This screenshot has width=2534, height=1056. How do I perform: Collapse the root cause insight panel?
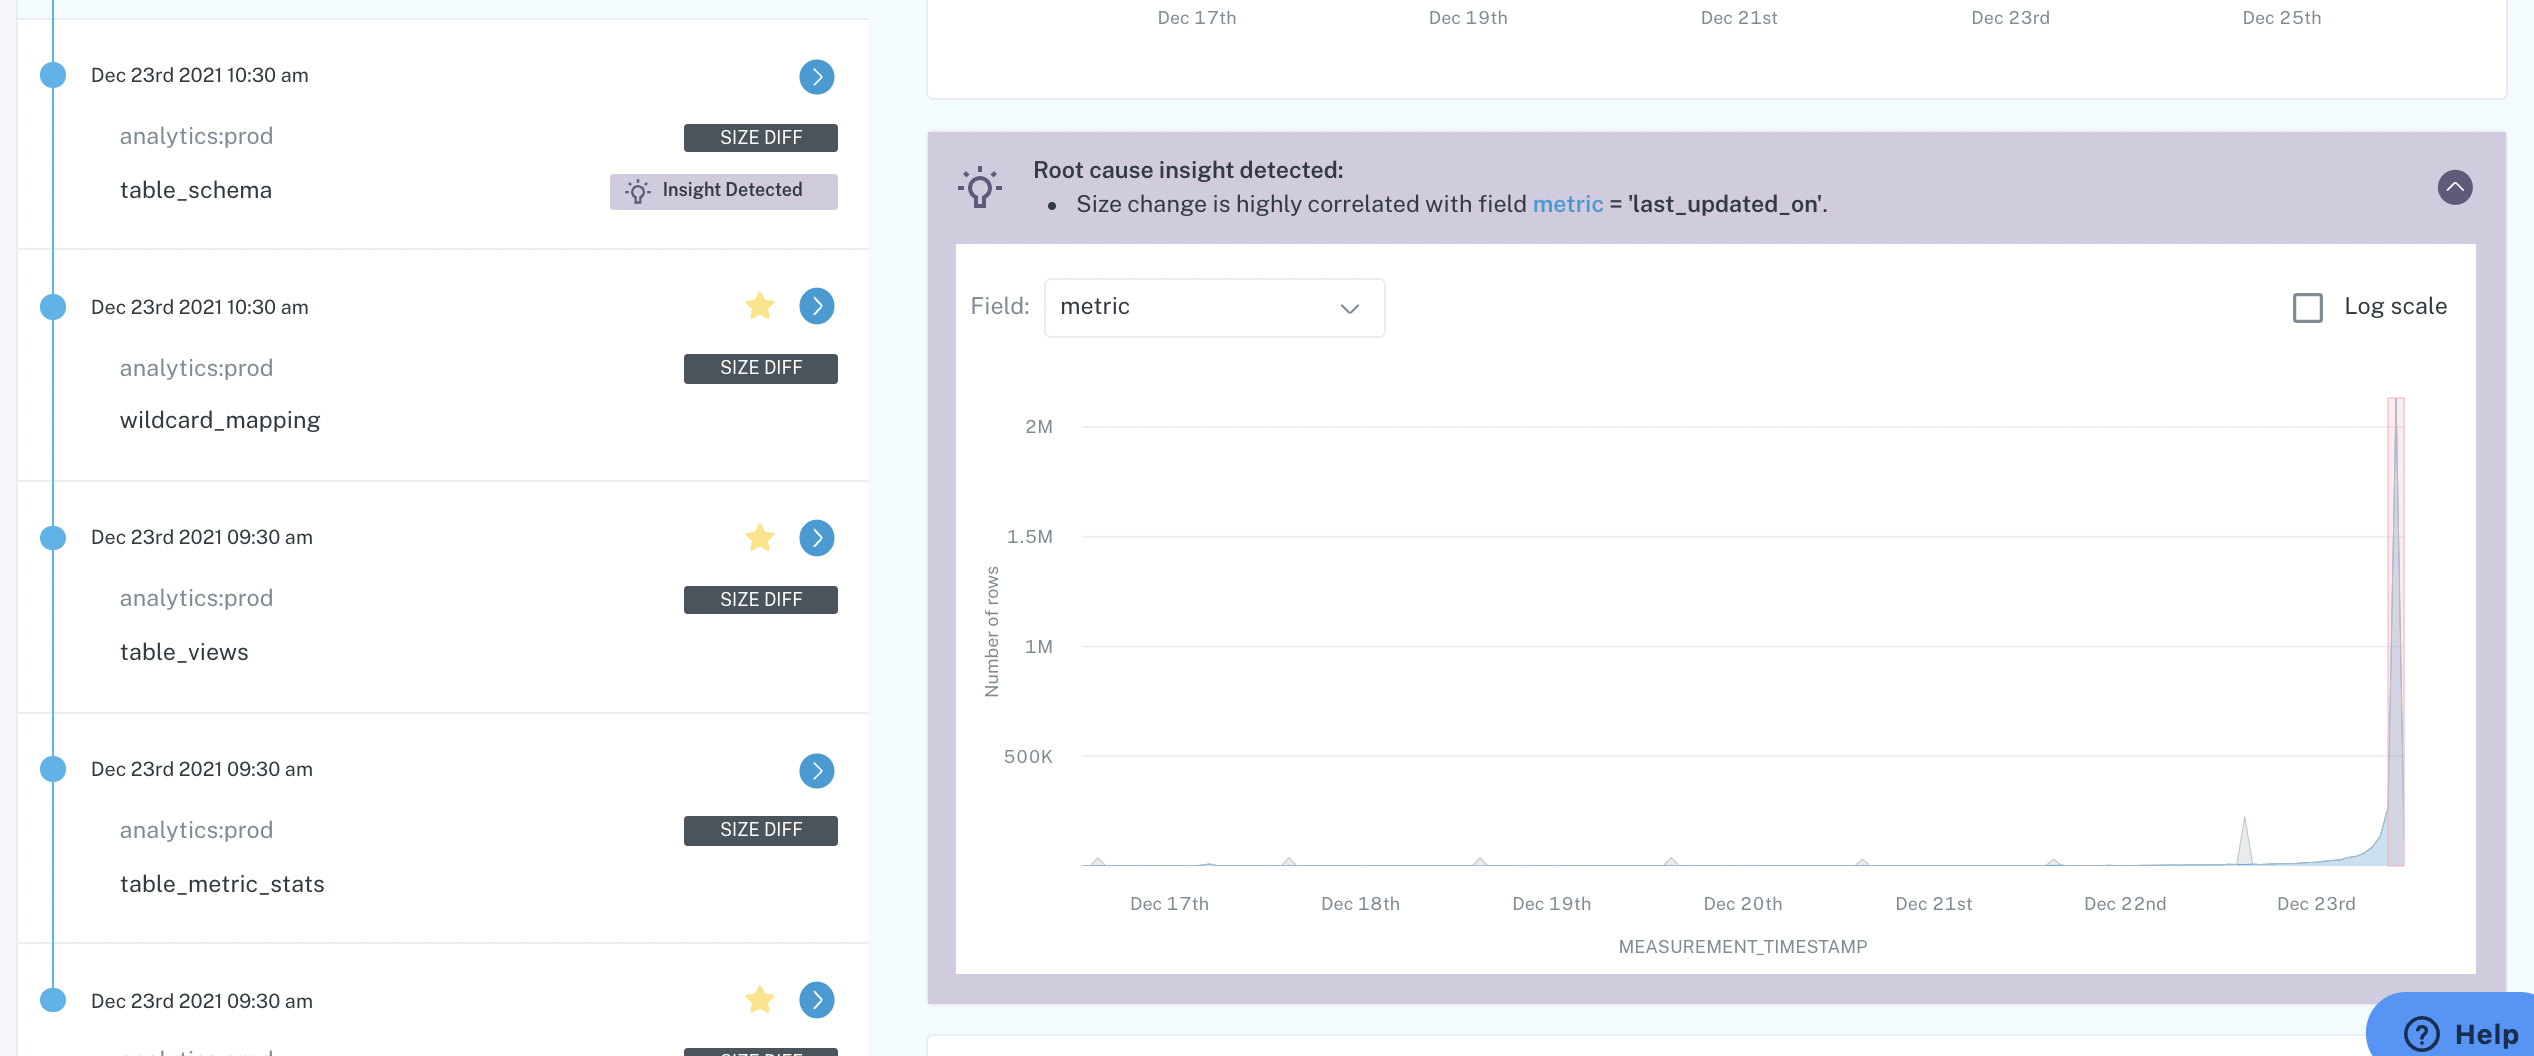(2455, 187)
